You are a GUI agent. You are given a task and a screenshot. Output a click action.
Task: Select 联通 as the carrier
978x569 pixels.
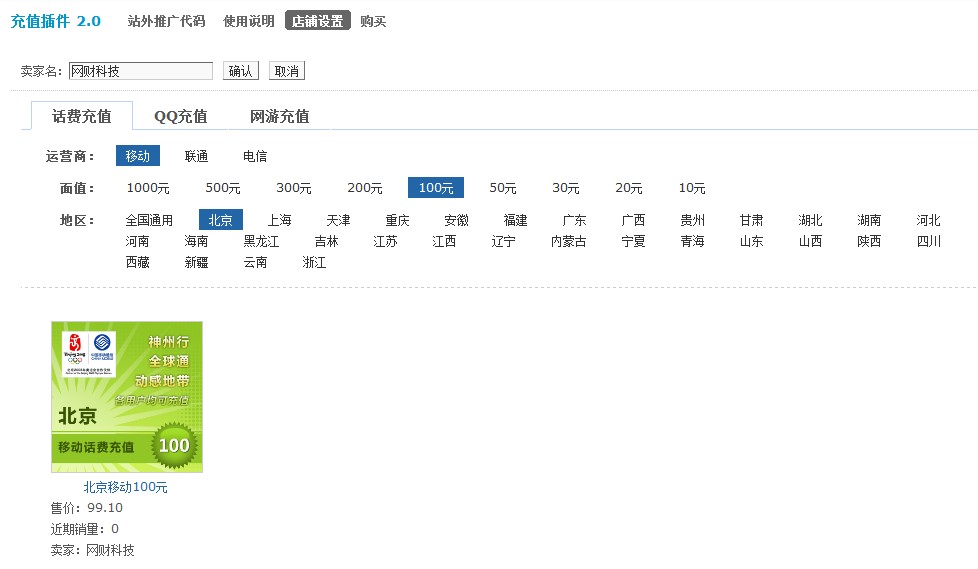(x=196, y=156)
